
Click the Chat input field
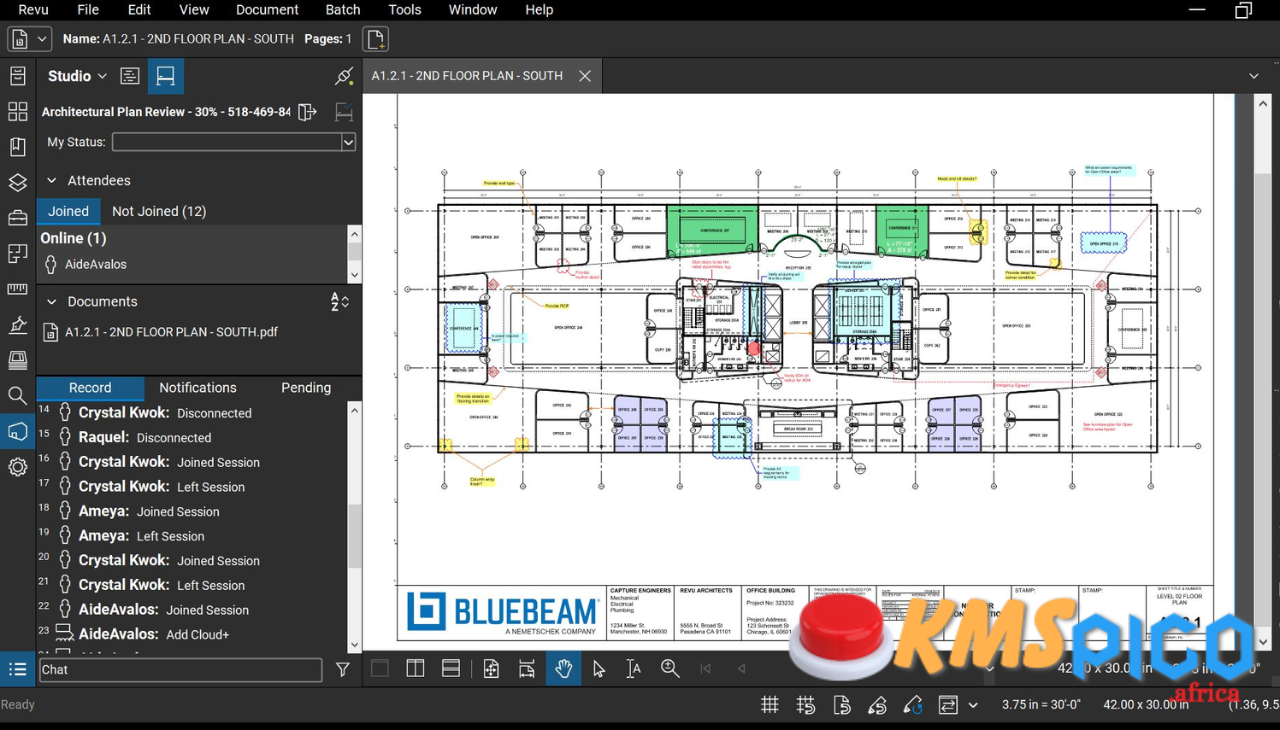(180, 670)
